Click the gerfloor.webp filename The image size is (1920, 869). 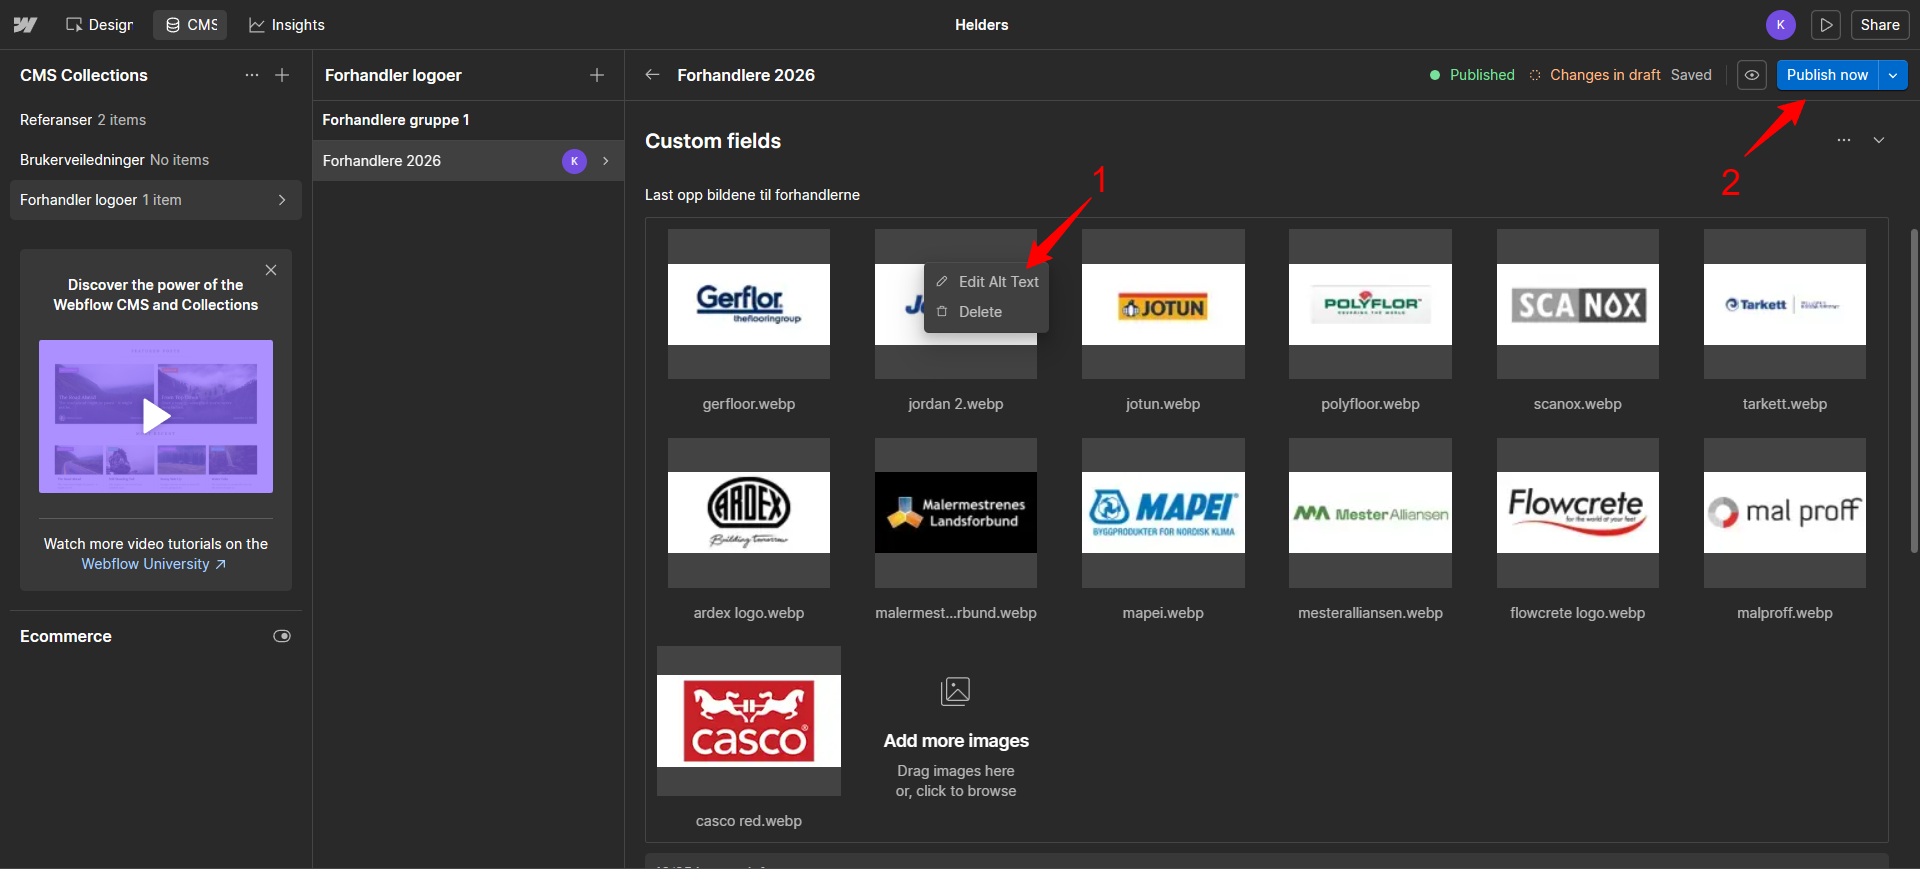pos(749,404)
